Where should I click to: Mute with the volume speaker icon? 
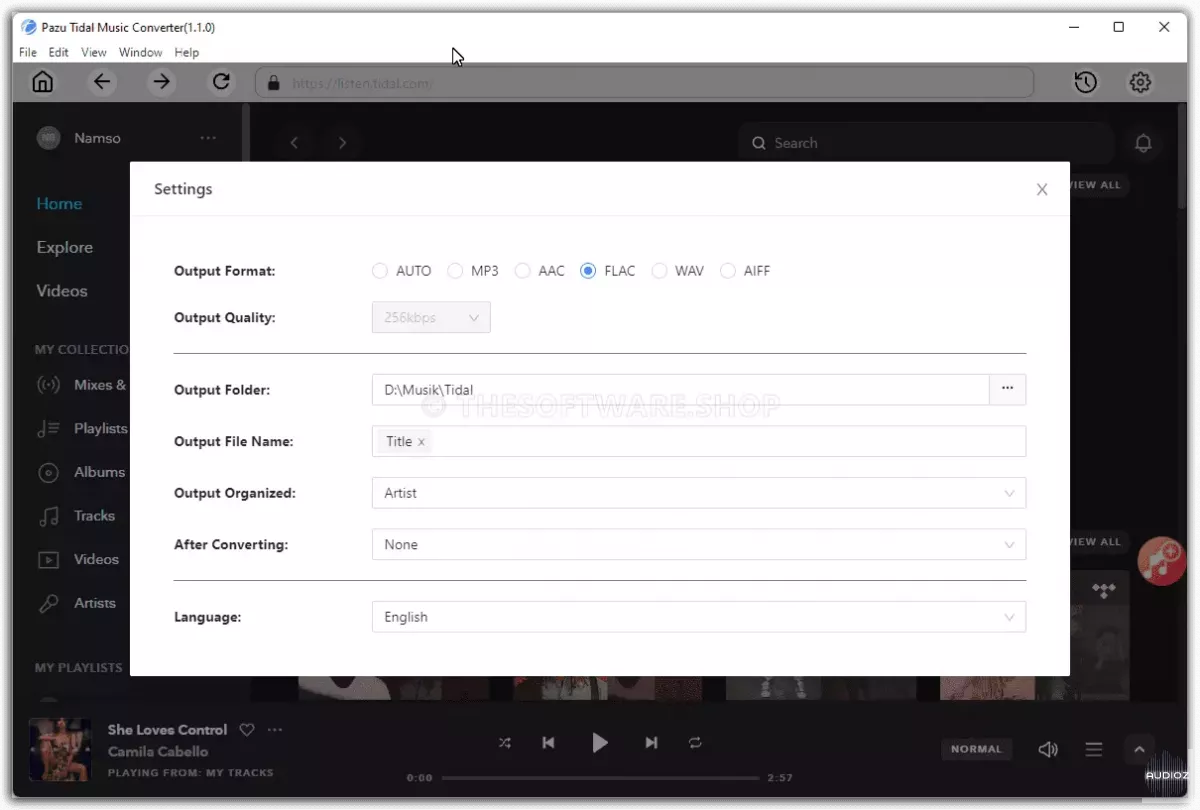pyautogui.click(x=1048, y=749)
